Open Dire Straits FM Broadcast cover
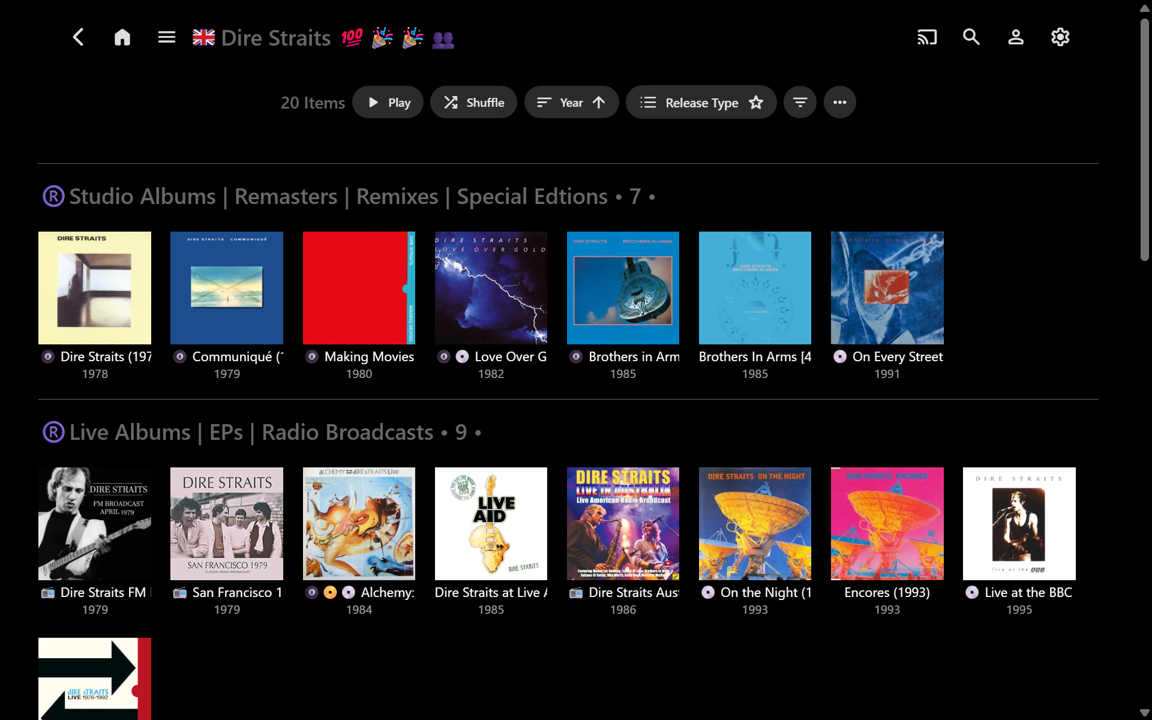The height and width of the screenshot is (720, 1152). pos(95,524)
